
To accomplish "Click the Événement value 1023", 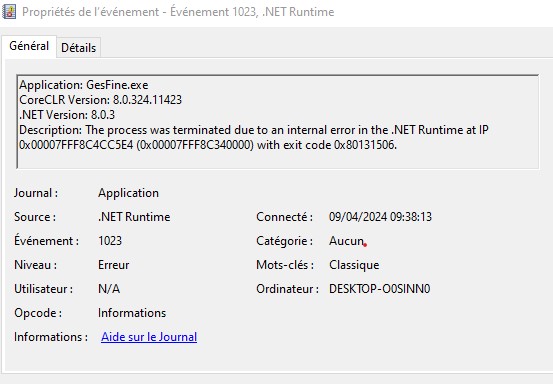I will pos(110,241).
